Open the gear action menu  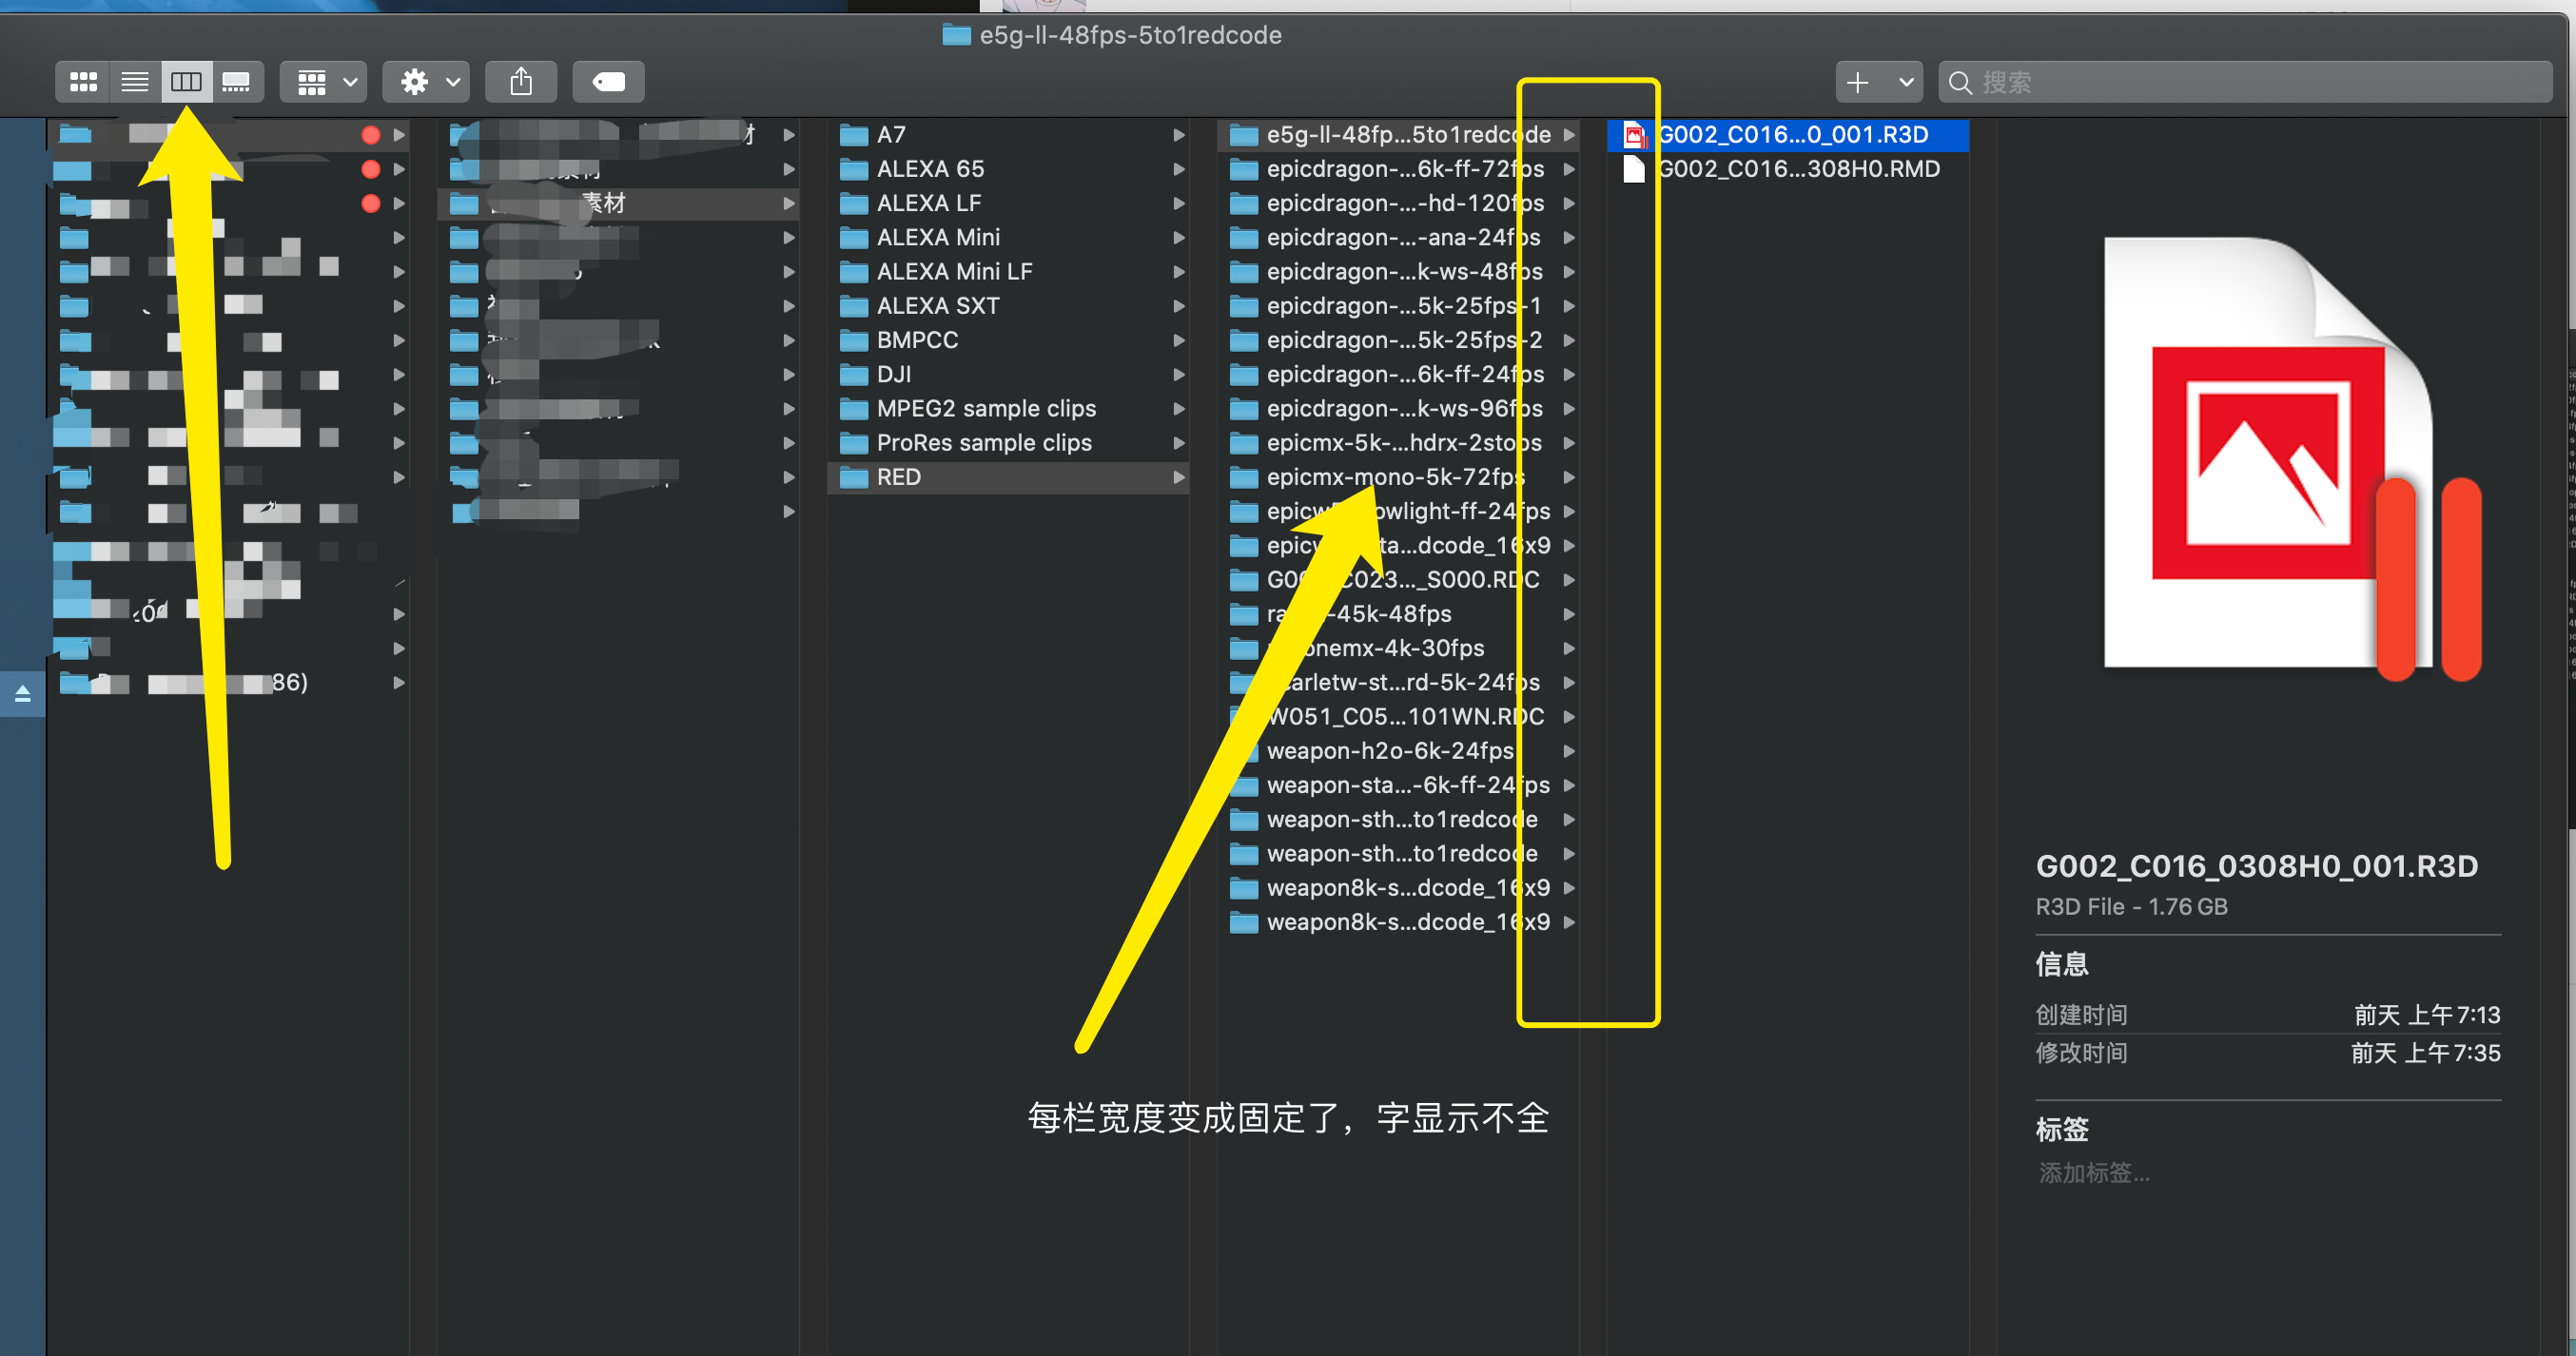[428, 82]
